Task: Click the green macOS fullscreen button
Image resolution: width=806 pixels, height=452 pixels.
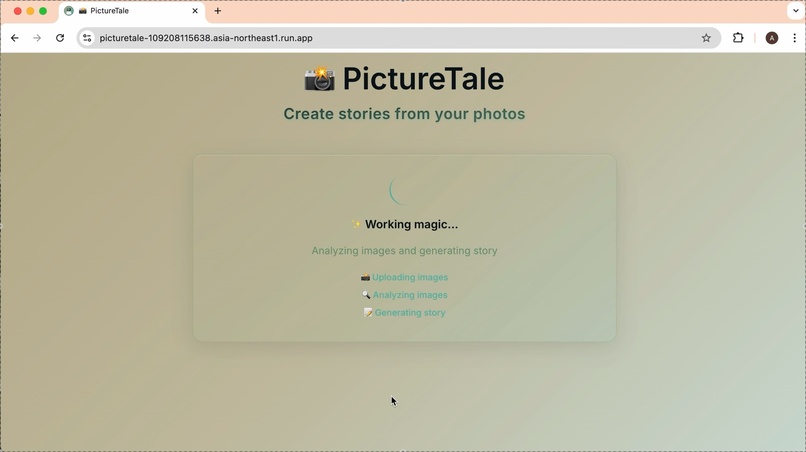Action: 43,11
